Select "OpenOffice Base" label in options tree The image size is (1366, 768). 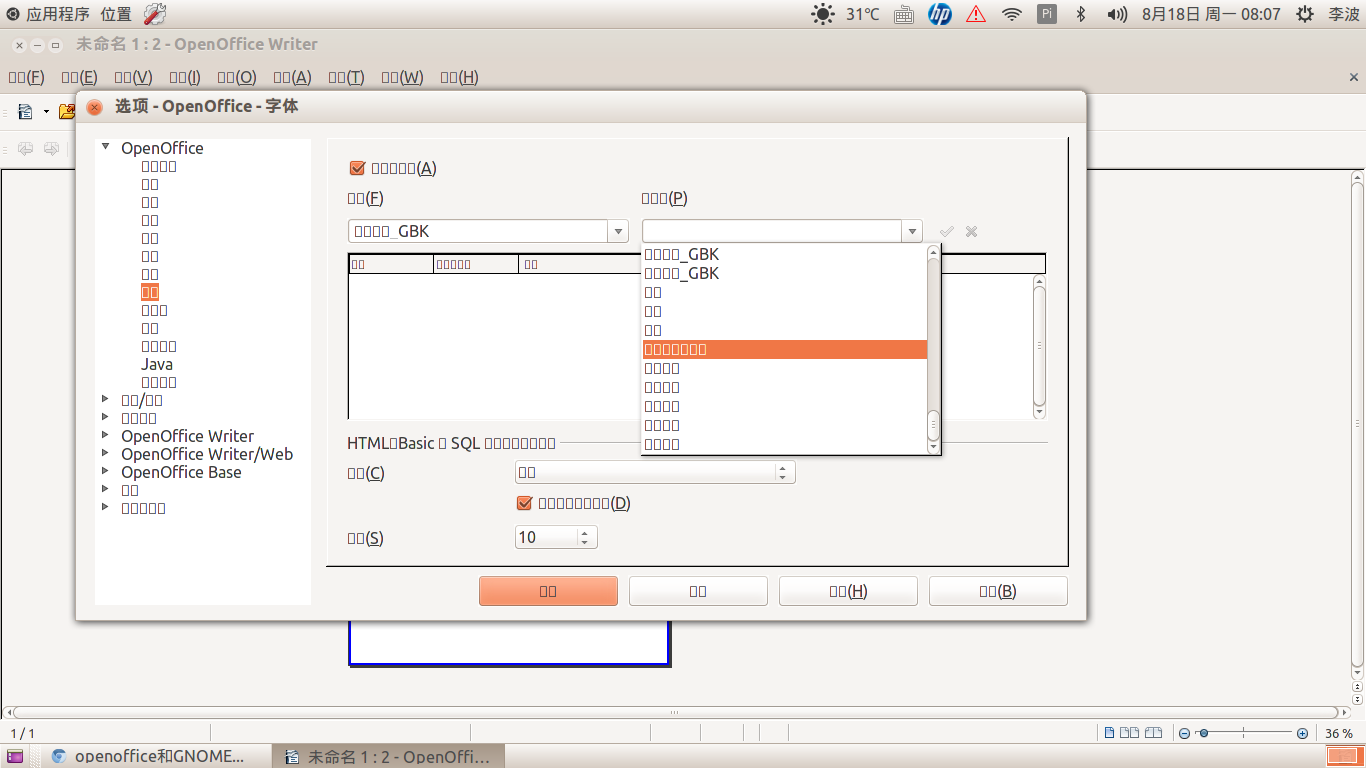pos(181,472)
